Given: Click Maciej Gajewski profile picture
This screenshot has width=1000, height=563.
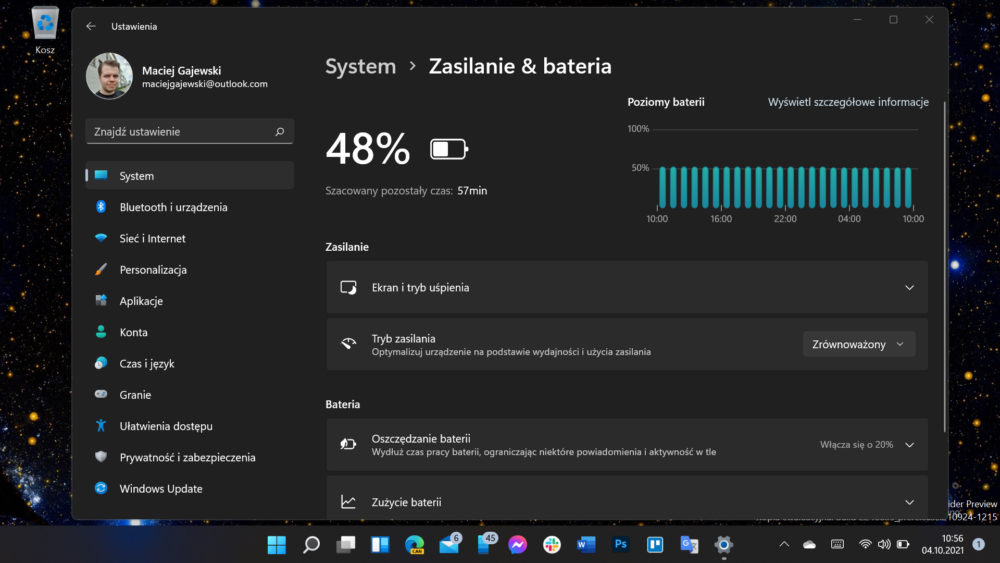Looking at the screenshot, I should click(109, 76).
